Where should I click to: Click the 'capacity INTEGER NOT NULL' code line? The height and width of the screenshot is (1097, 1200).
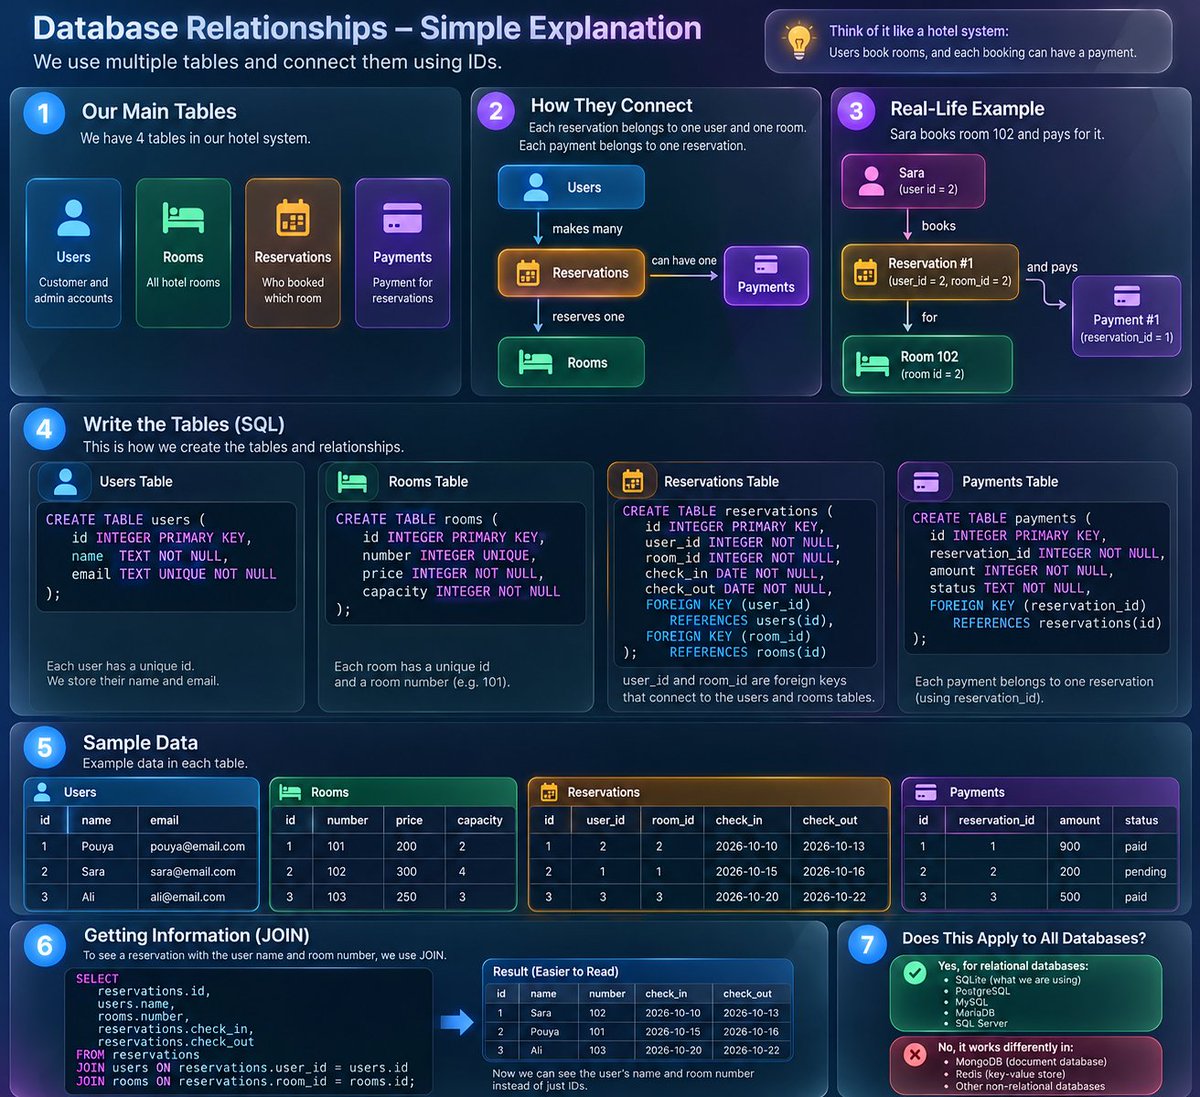click(461, 592)
